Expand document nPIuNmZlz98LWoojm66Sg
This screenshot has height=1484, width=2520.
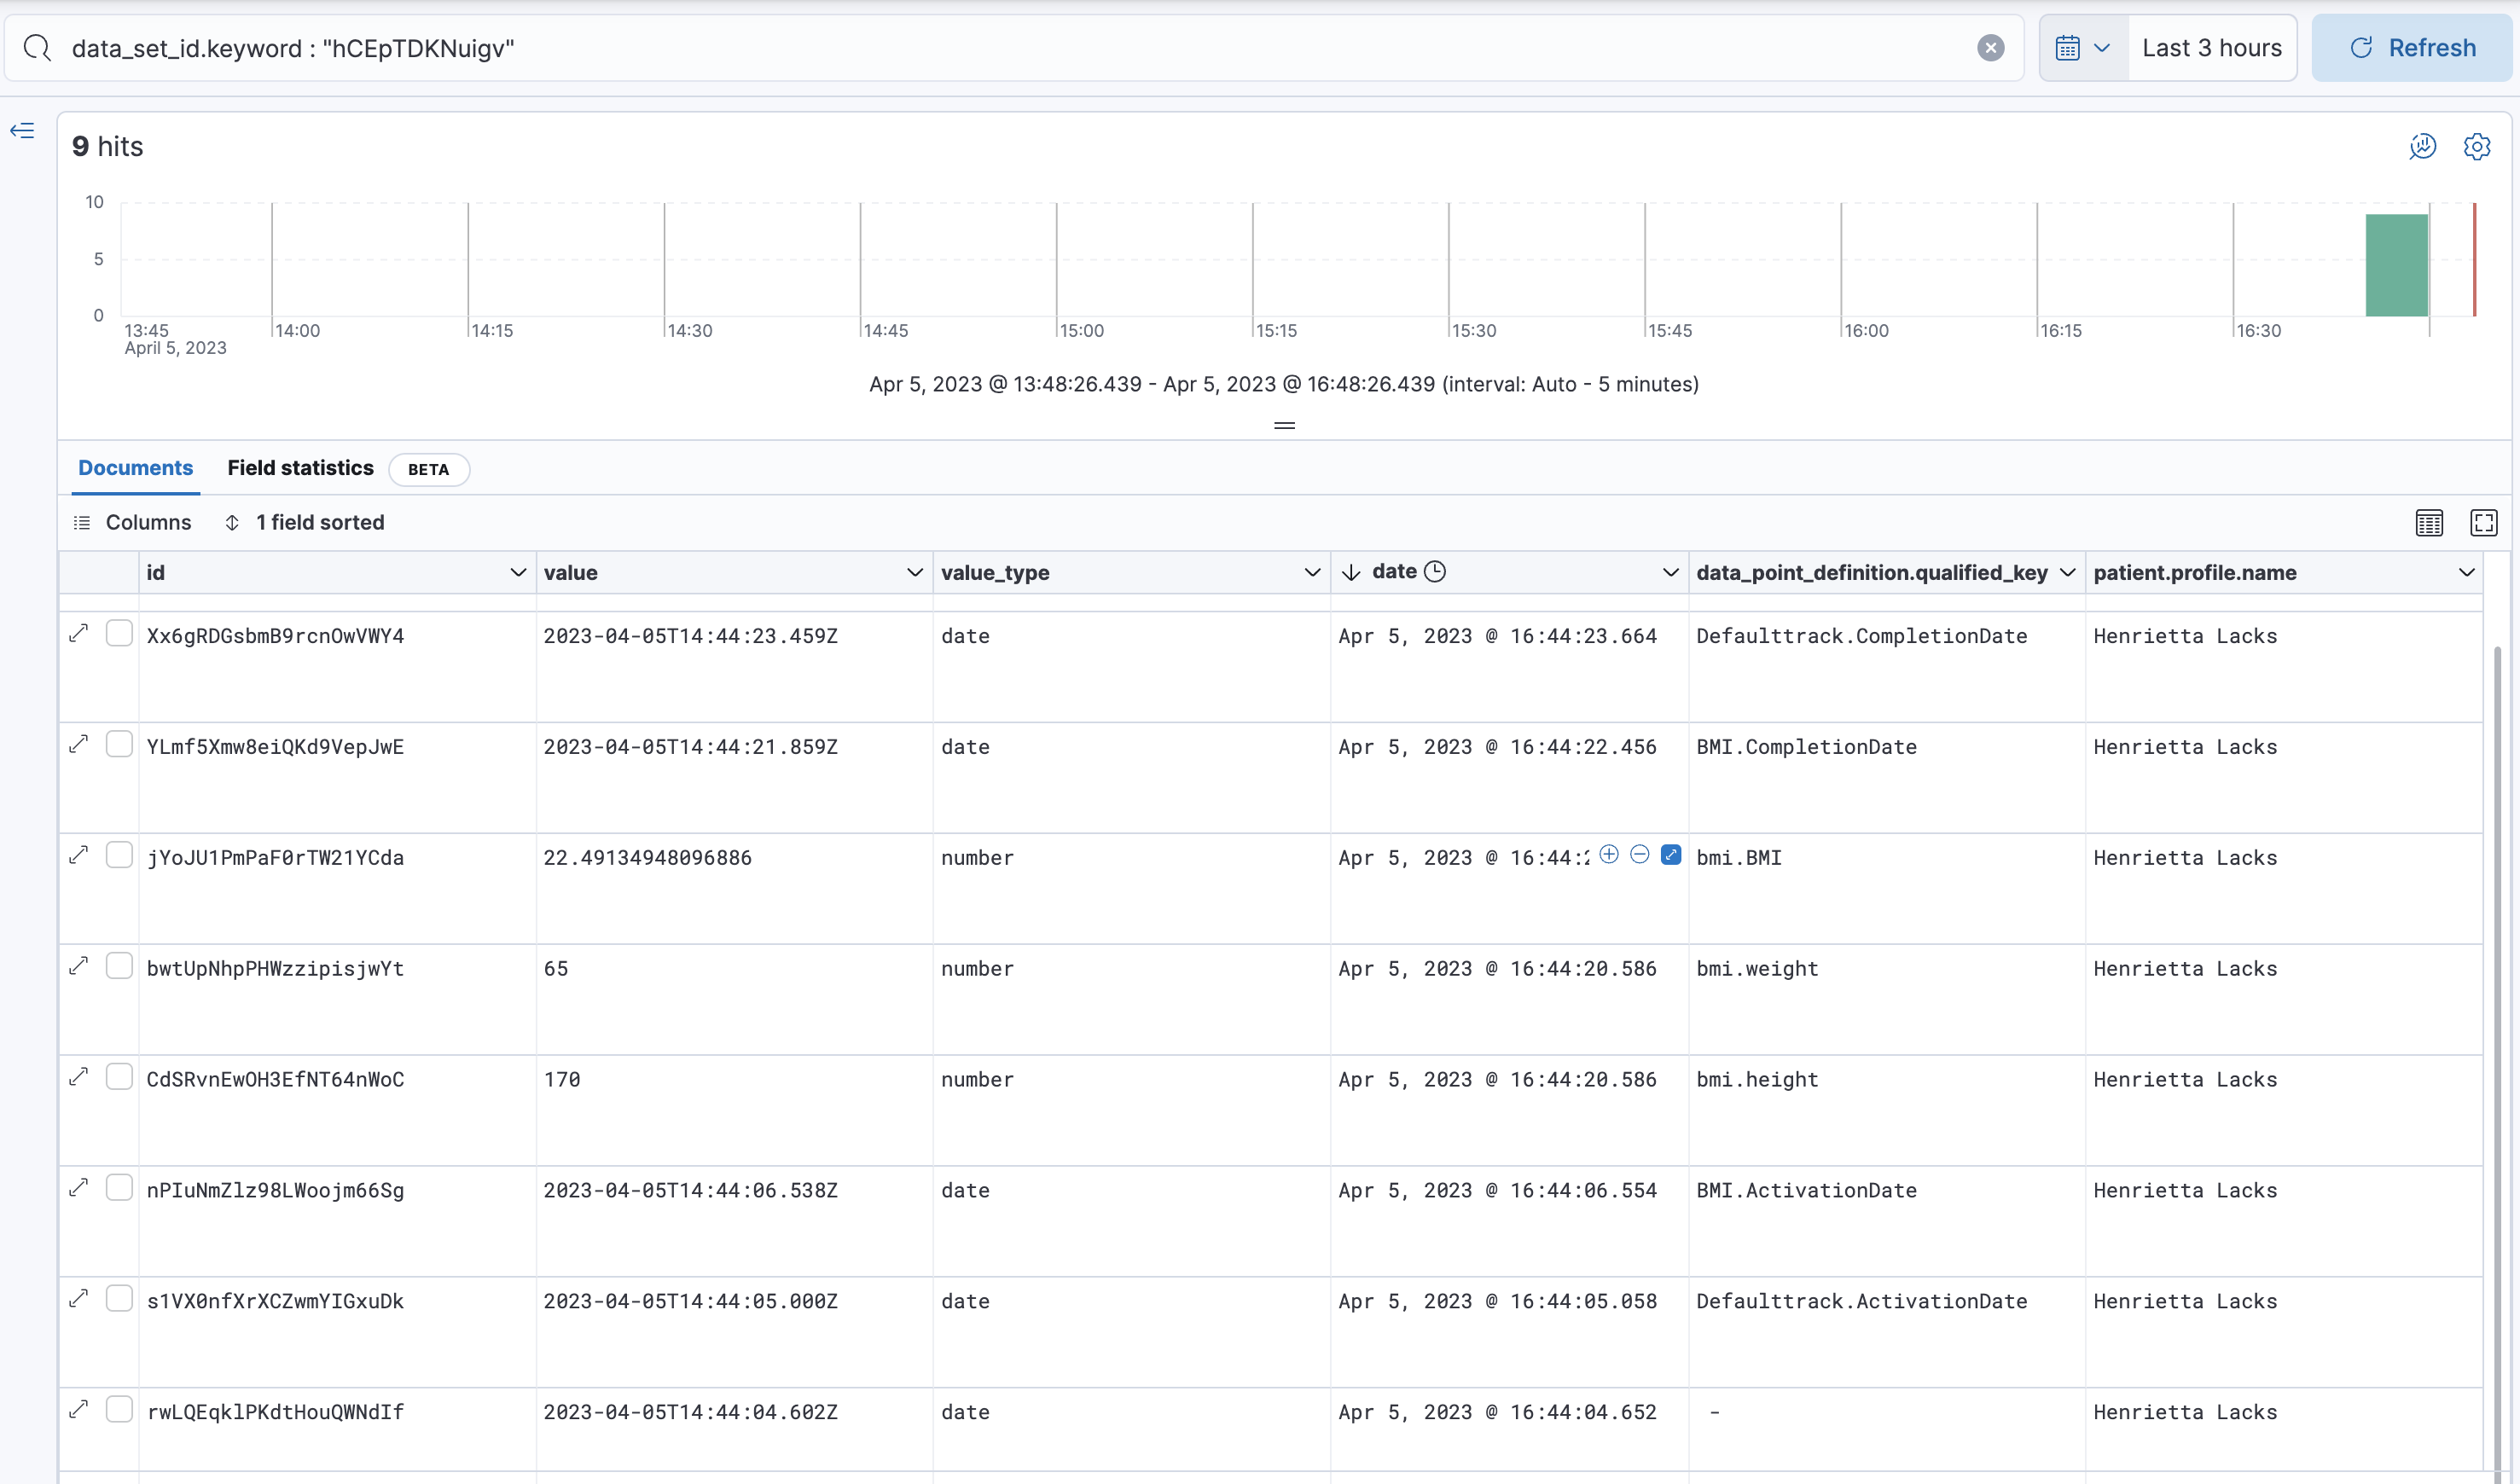pyautogui.click(x=79, y=1188)
